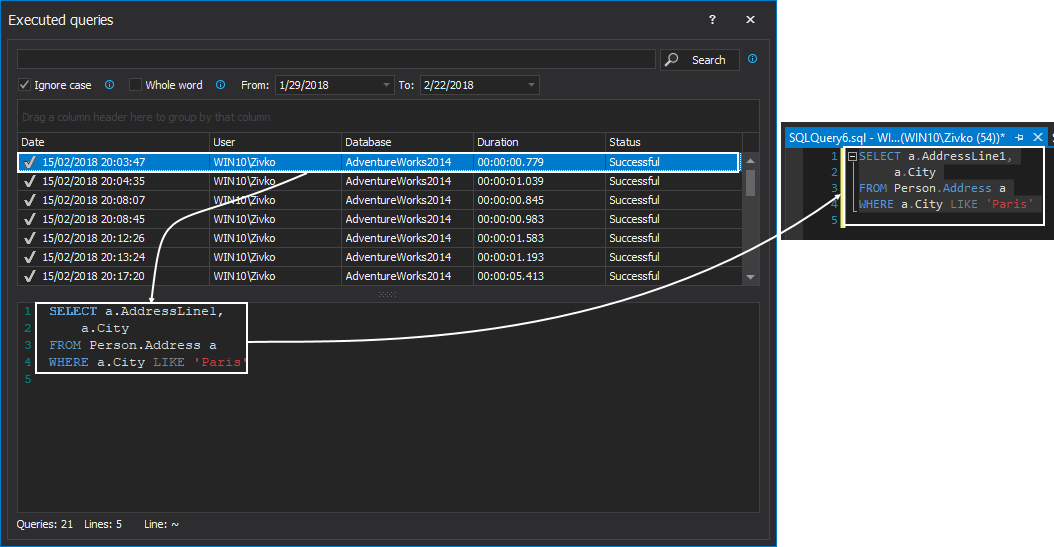The width and height of the screenshot is (1054, 547).
Task: Open the To date dropdown
Action: coord(531,86)
